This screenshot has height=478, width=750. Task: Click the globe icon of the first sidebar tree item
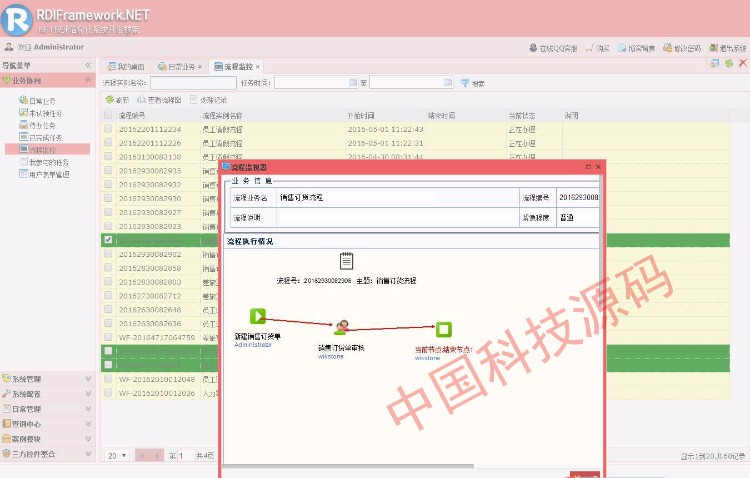[23, 100]
